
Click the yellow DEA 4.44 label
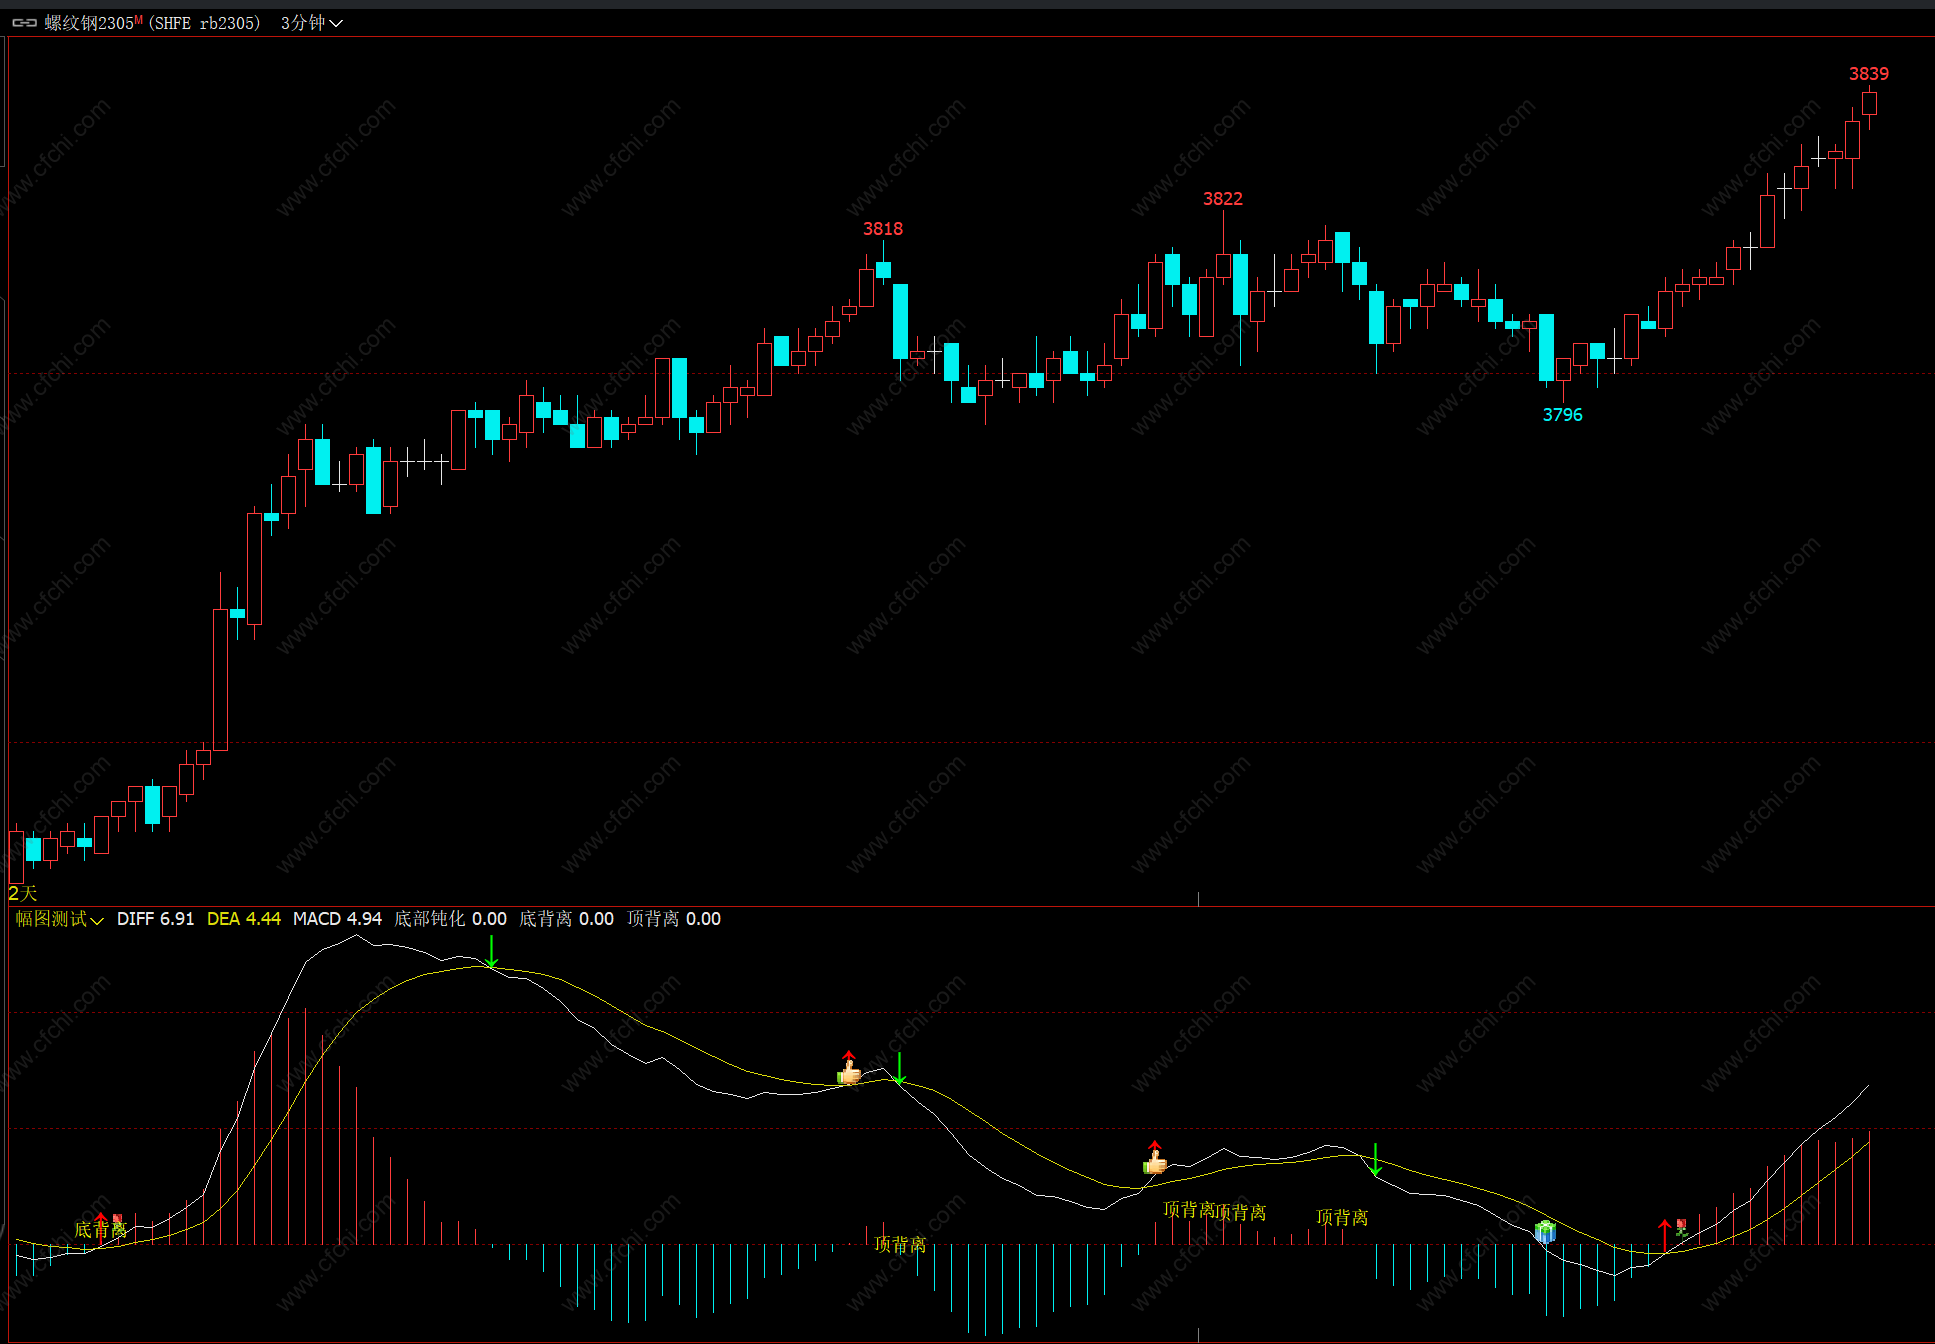243,918
